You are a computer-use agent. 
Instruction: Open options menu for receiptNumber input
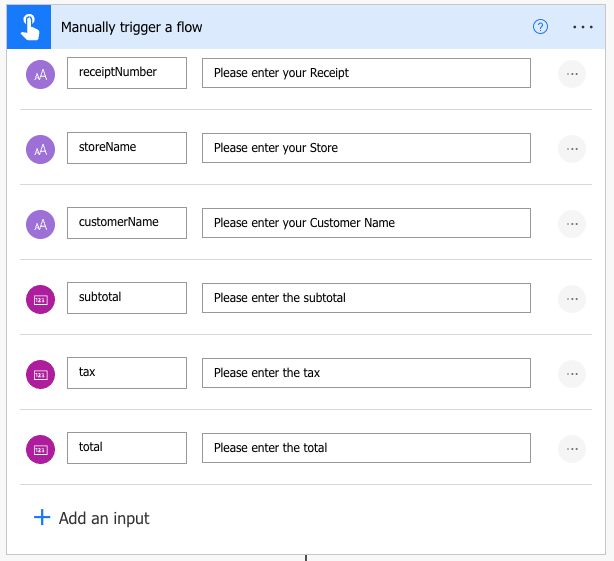click(571, 73)
